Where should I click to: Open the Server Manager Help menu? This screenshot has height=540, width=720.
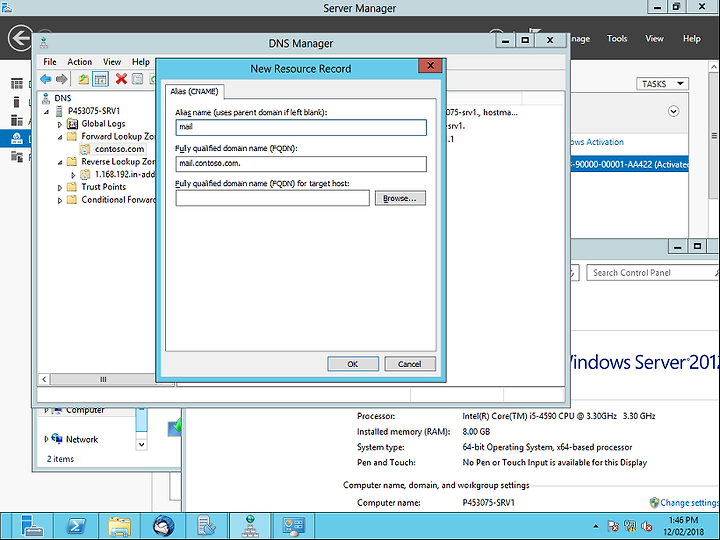[x=692, y=39]
